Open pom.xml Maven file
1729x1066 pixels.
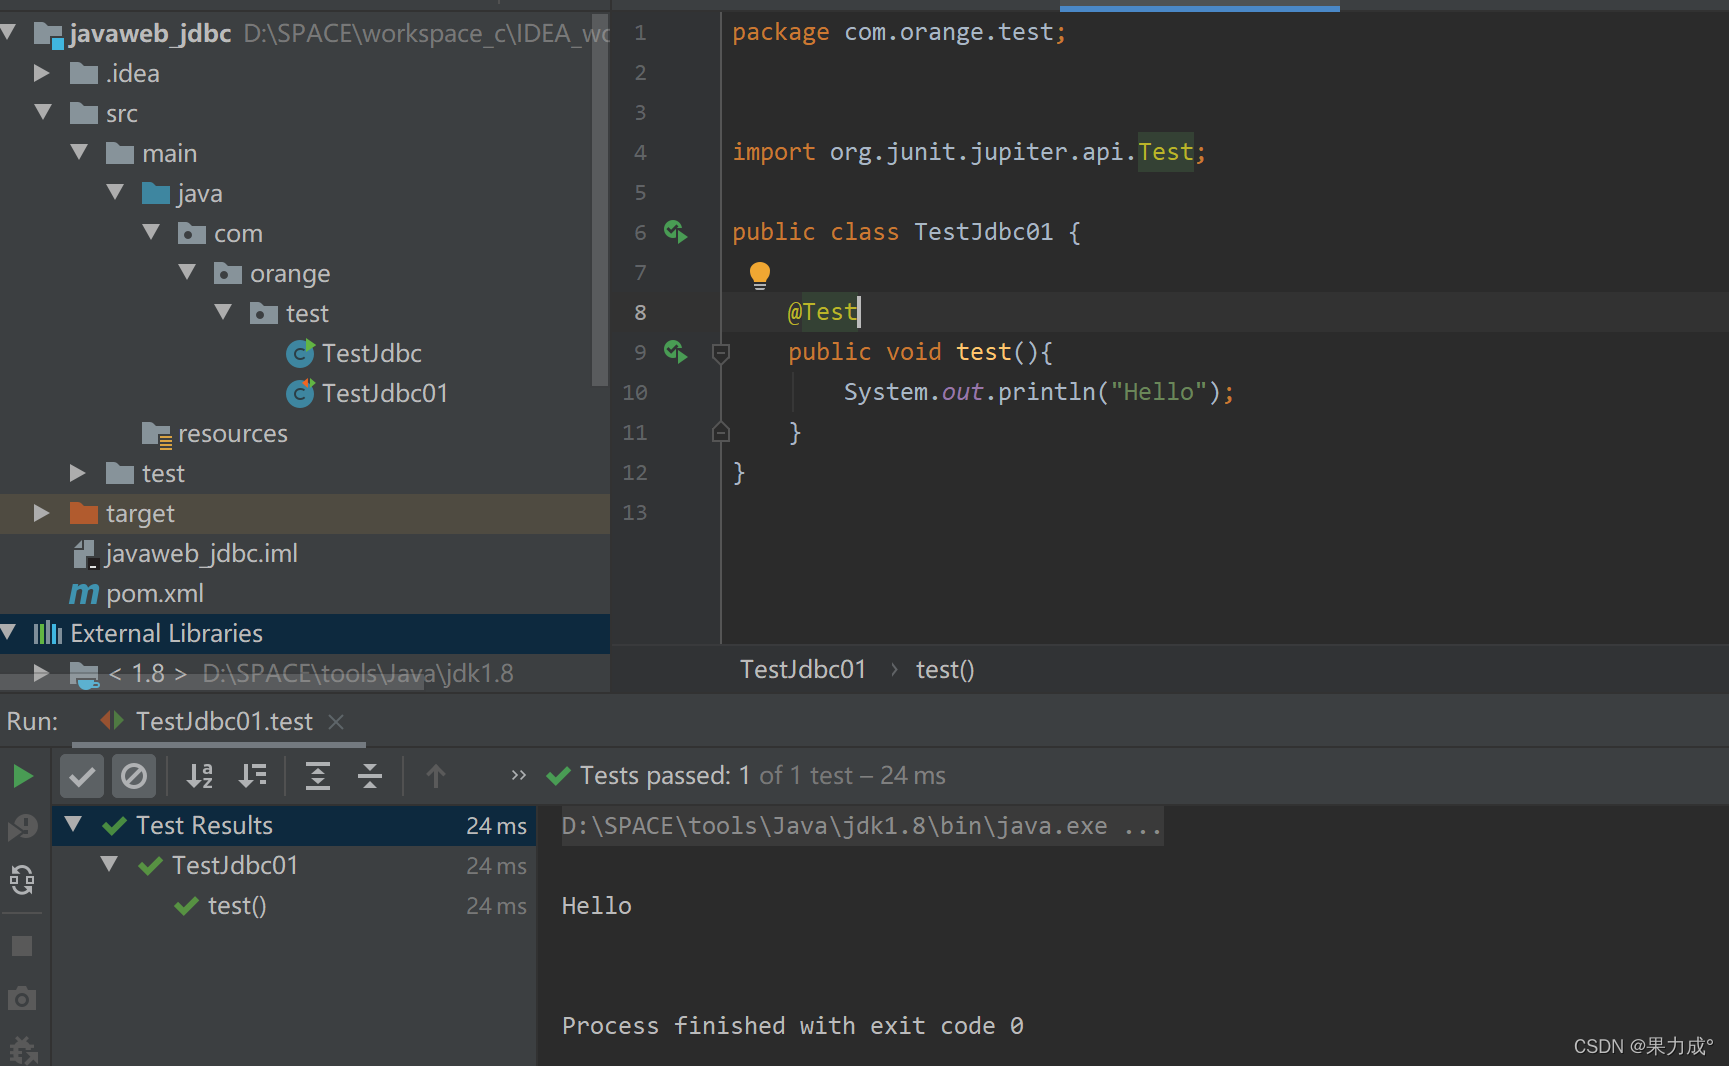(136, 593)
